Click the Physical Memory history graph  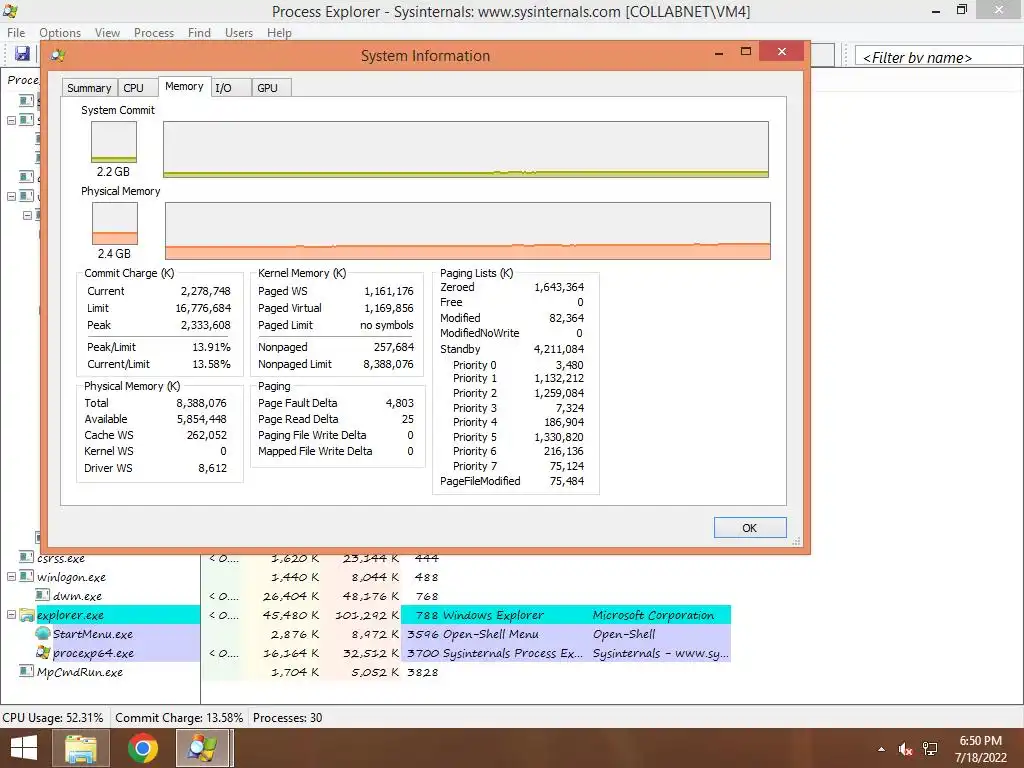(468, 231)
